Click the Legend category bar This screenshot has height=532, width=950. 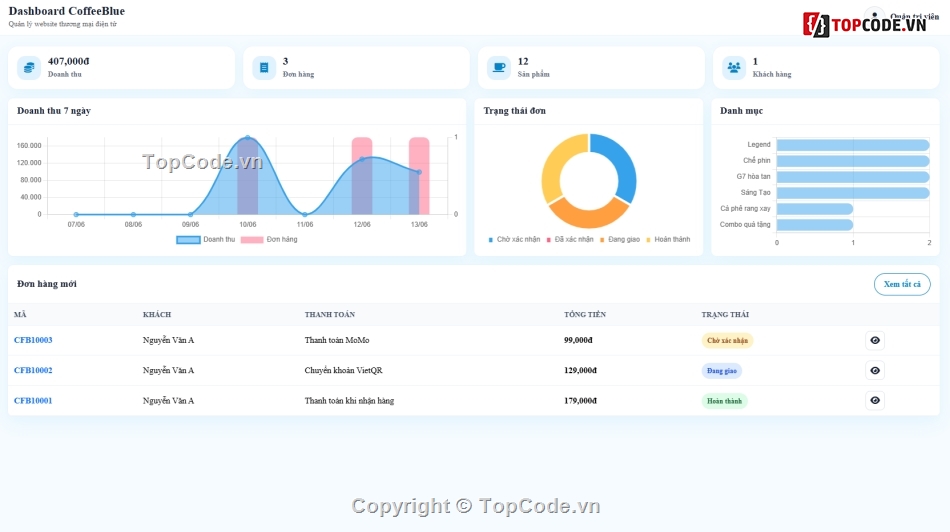852,145
